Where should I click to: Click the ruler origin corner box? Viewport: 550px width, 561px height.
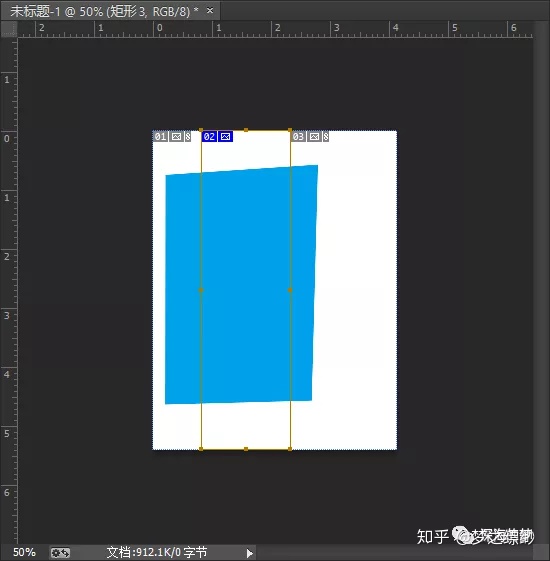click(9, 29)
